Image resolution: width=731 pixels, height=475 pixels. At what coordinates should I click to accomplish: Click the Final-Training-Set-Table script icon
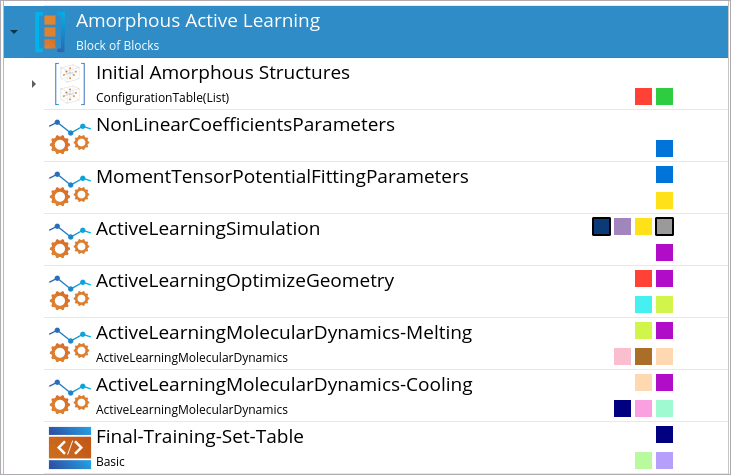(x=70, y=448)
